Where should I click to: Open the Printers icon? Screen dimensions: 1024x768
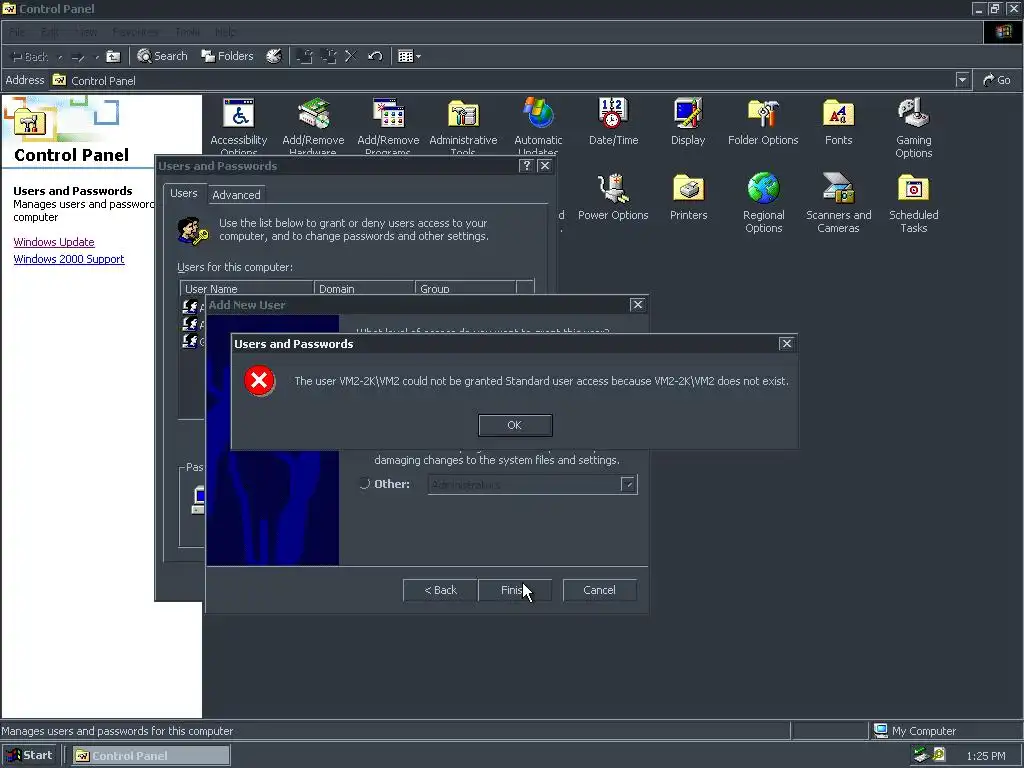(x=688, y=197)
